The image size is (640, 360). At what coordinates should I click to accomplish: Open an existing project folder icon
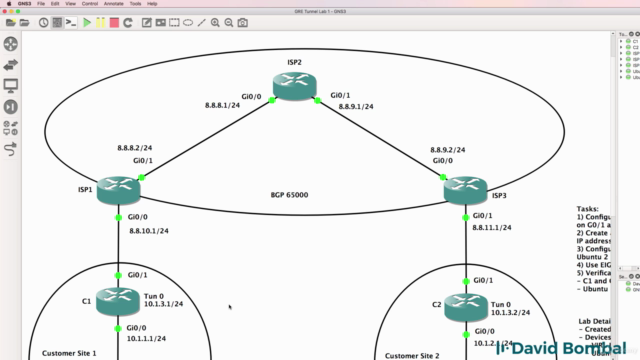point(24,23)
